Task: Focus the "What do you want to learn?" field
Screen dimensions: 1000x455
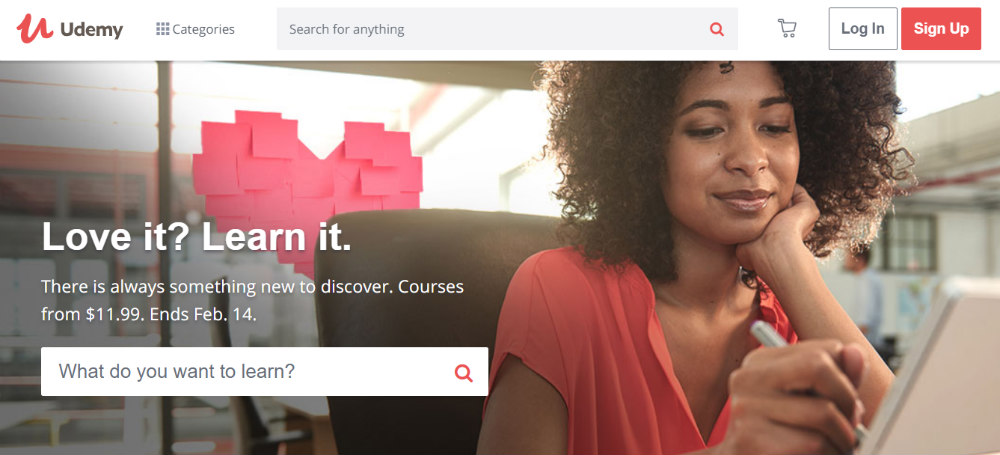Action: pos(265,371)
